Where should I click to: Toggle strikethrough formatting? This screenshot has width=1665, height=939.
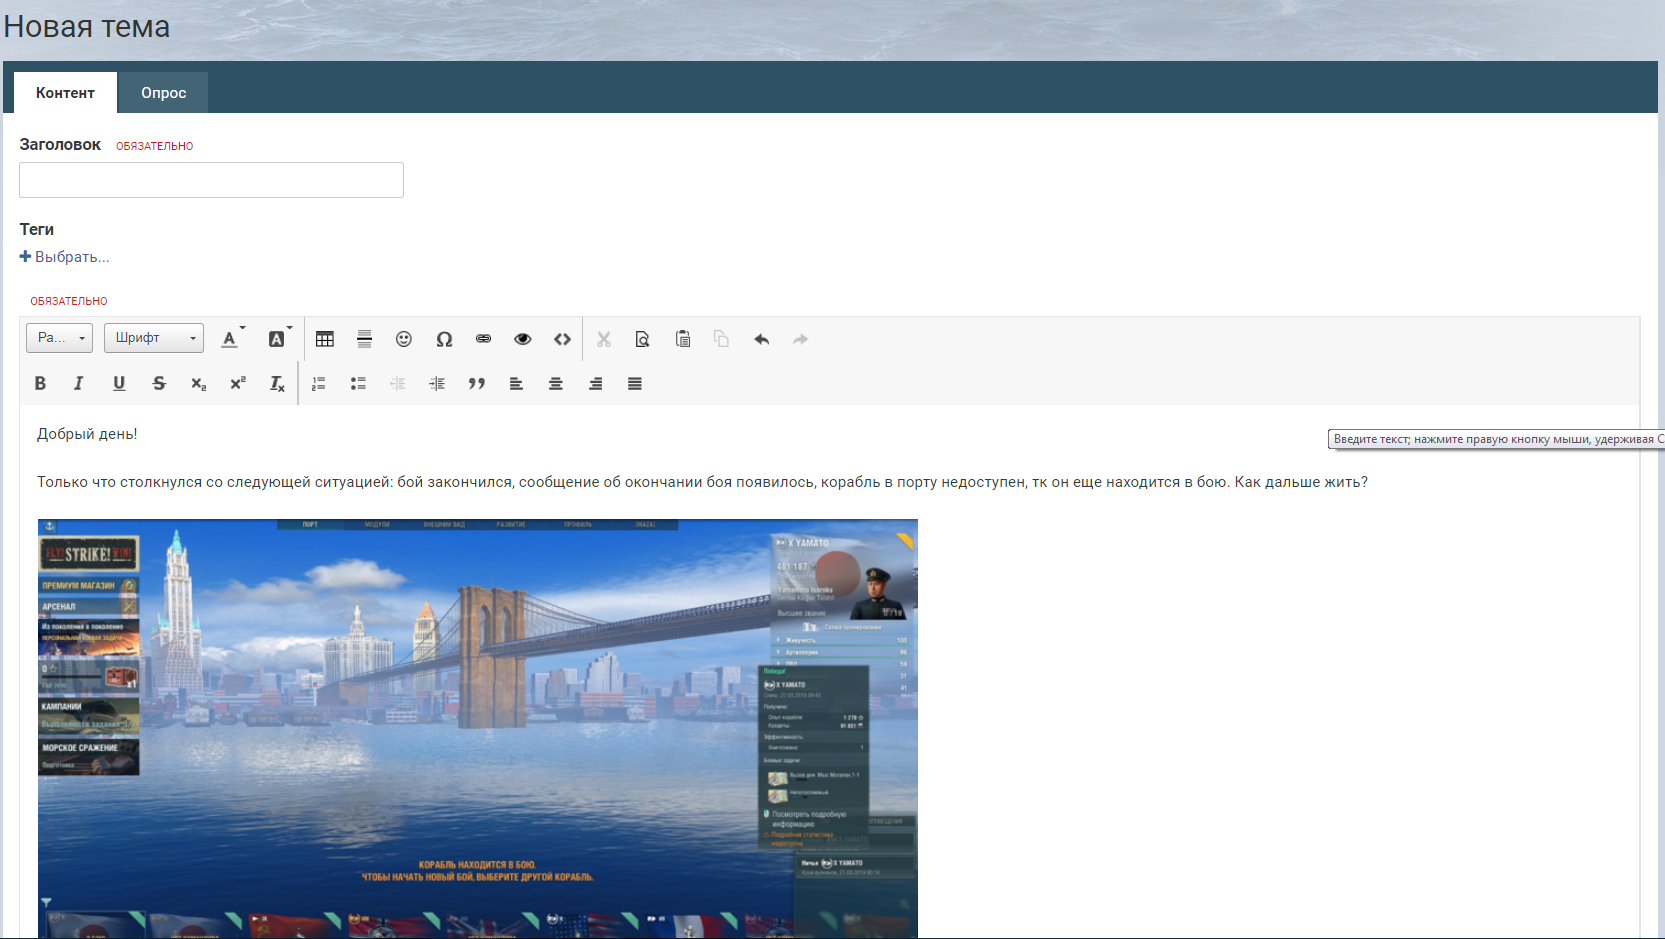[159, 383]
